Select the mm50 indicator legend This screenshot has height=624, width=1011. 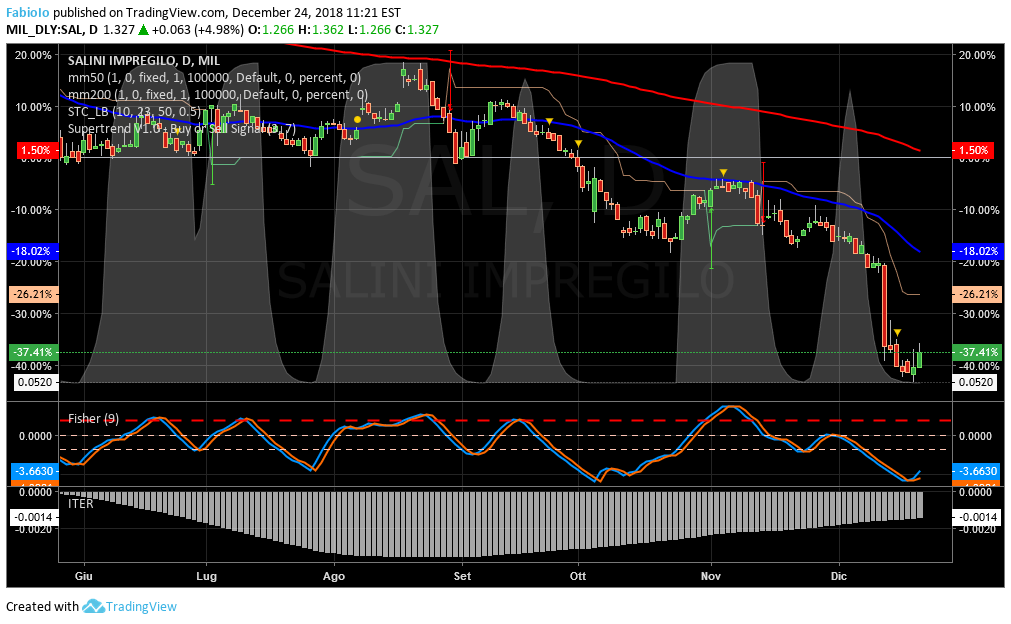coord(214,77)
